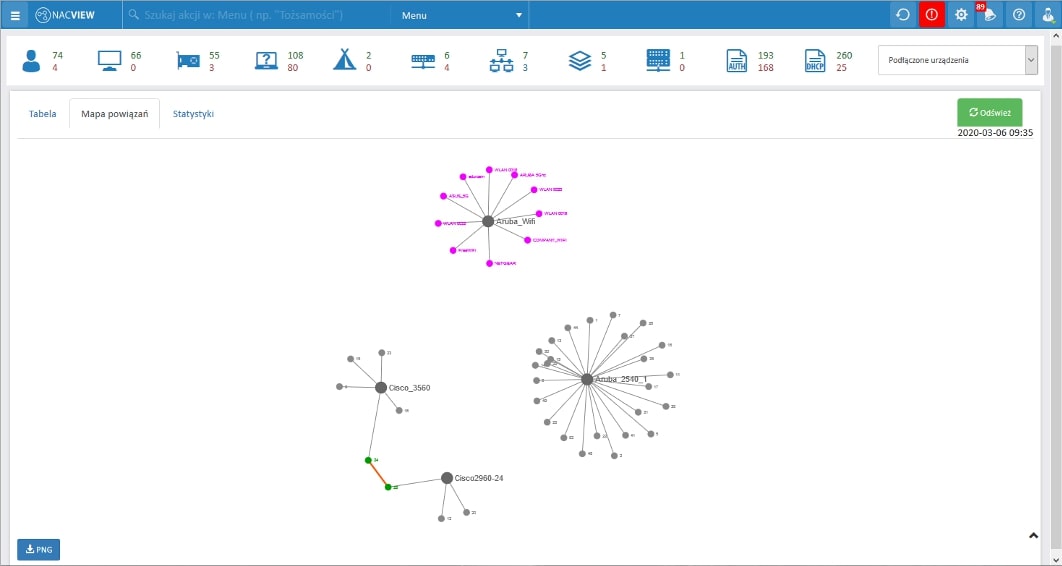Click the red alert icon
The width and height of the screenshot is (1062, 566).
click(x=932, y=15)
